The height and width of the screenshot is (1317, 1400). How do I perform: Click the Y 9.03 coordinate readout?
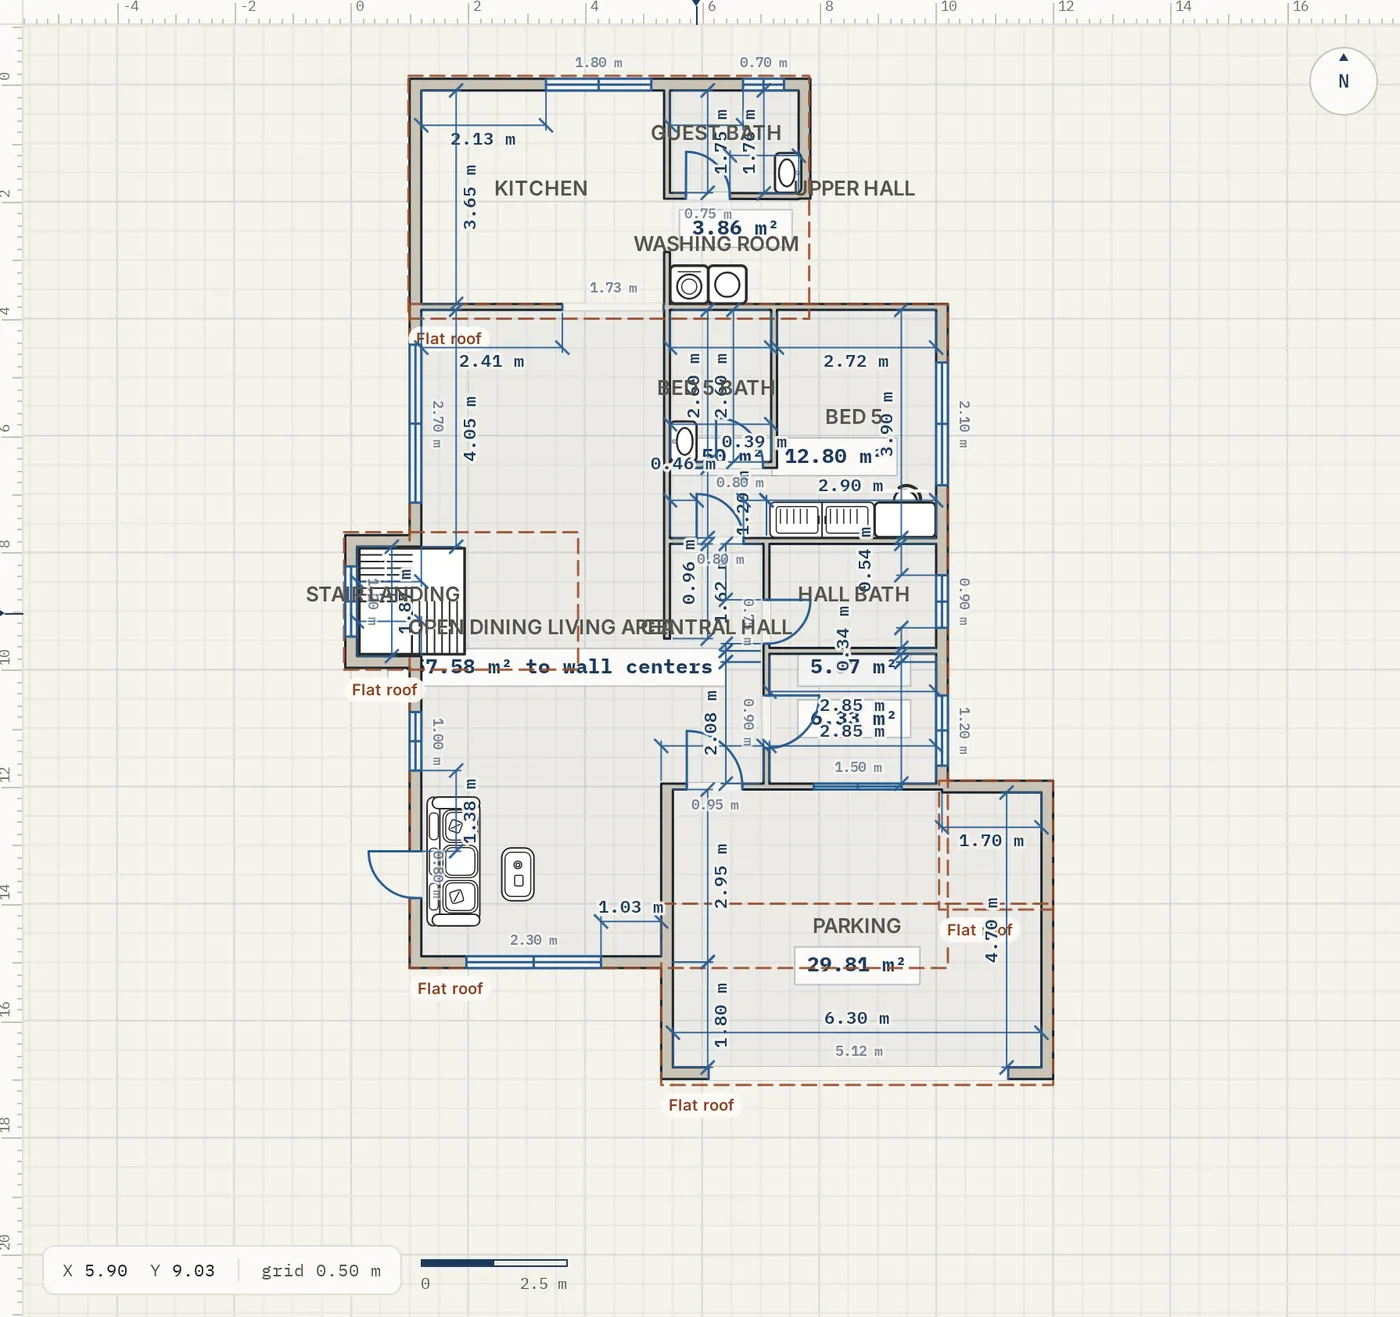tap(183, 1271)
